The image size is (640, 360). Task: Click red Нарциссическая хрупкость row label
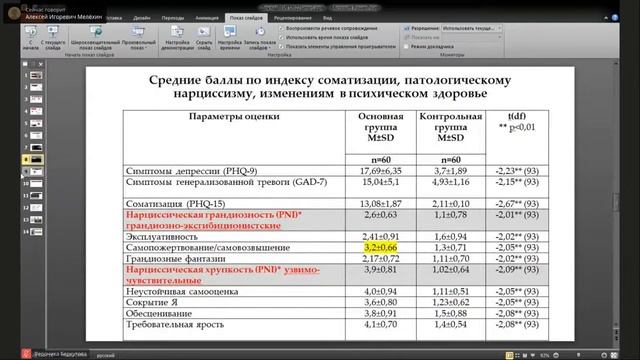point(223,275)
